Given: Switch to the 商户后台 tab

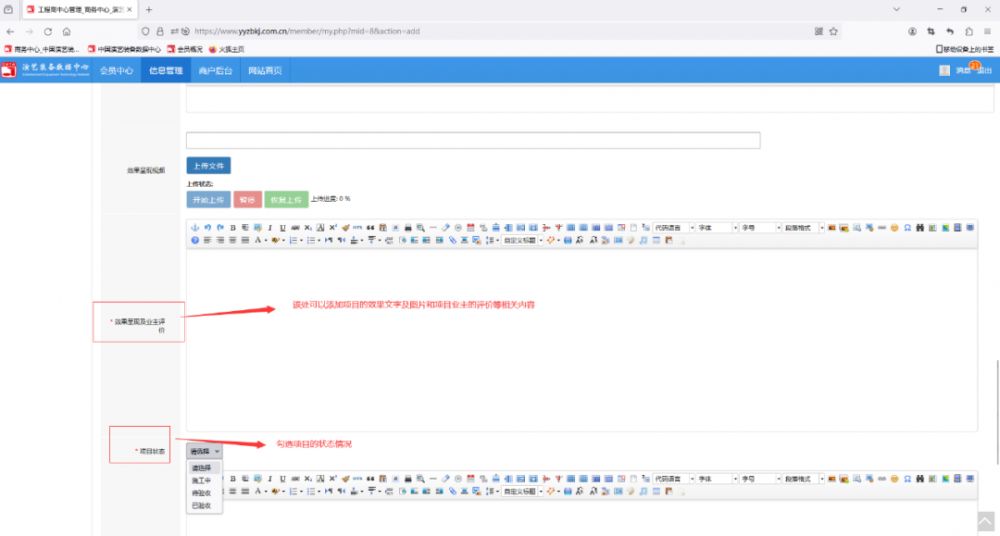Looking at the screenshot, I should (215, 71).
